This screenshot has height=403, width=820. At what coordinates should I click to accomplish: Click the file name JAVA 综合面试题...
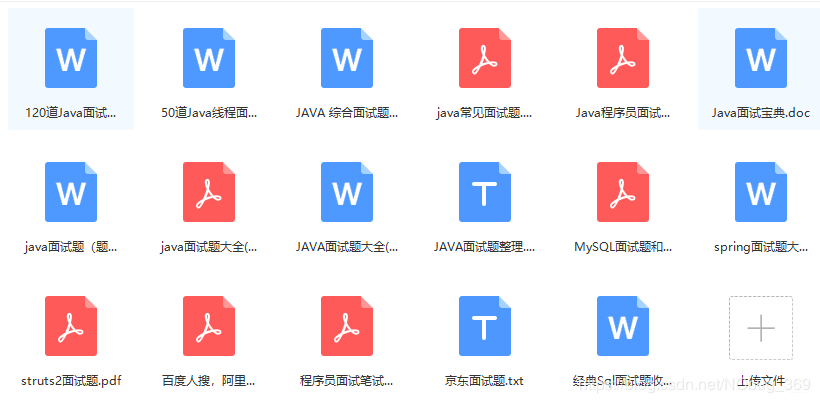(x=347, y=112)
